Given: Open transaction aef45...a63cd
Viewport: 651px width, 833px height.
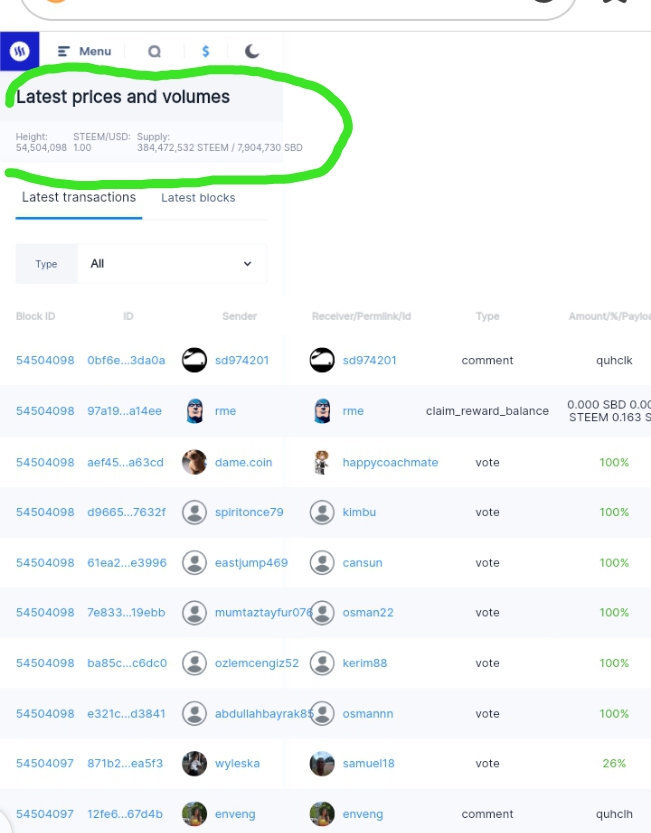Looking at the screenshot, I should pos(125,462).
